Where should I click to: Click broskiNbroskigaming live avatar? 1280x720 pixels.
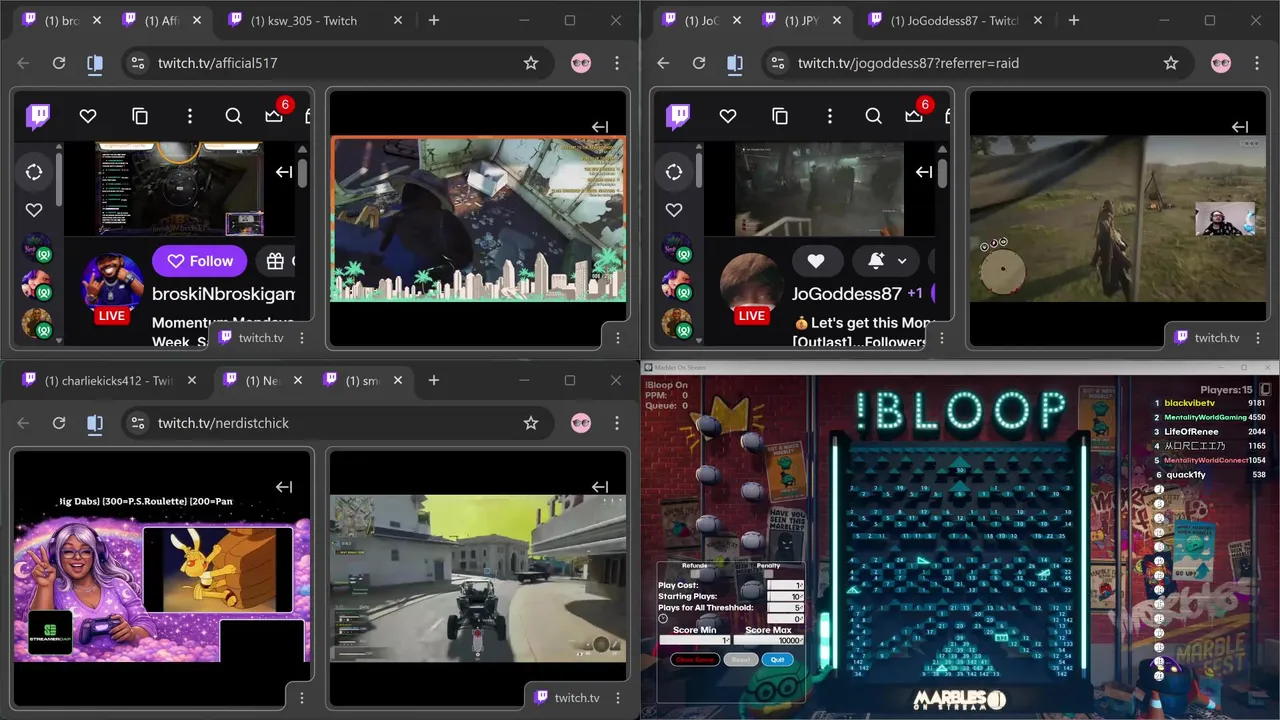pyautogui.click(x=112, y=285)
